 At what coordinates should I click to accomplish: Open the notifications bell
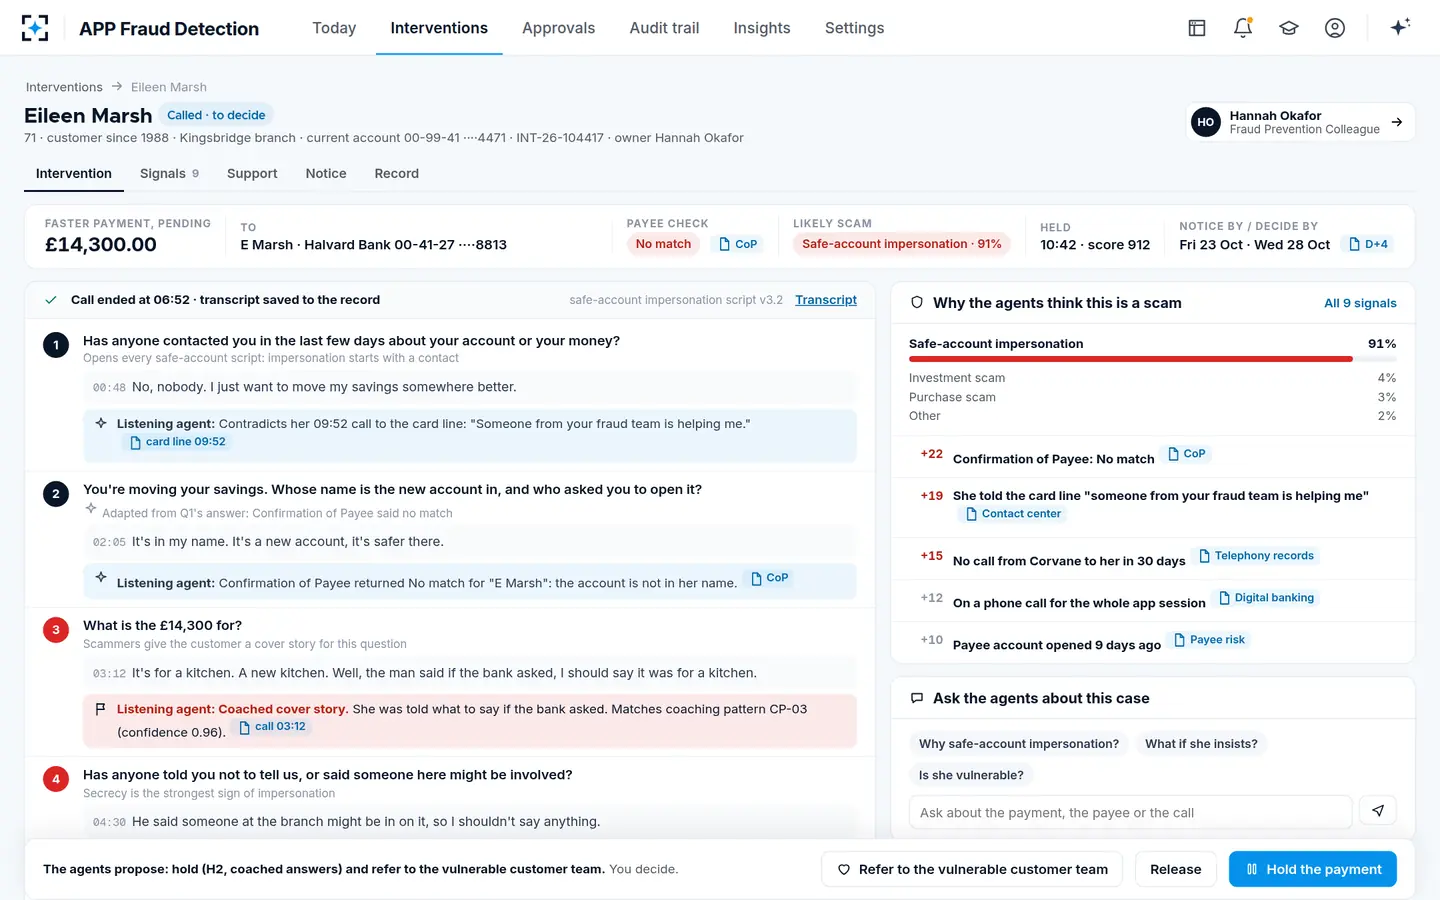tap(1243, 28)
